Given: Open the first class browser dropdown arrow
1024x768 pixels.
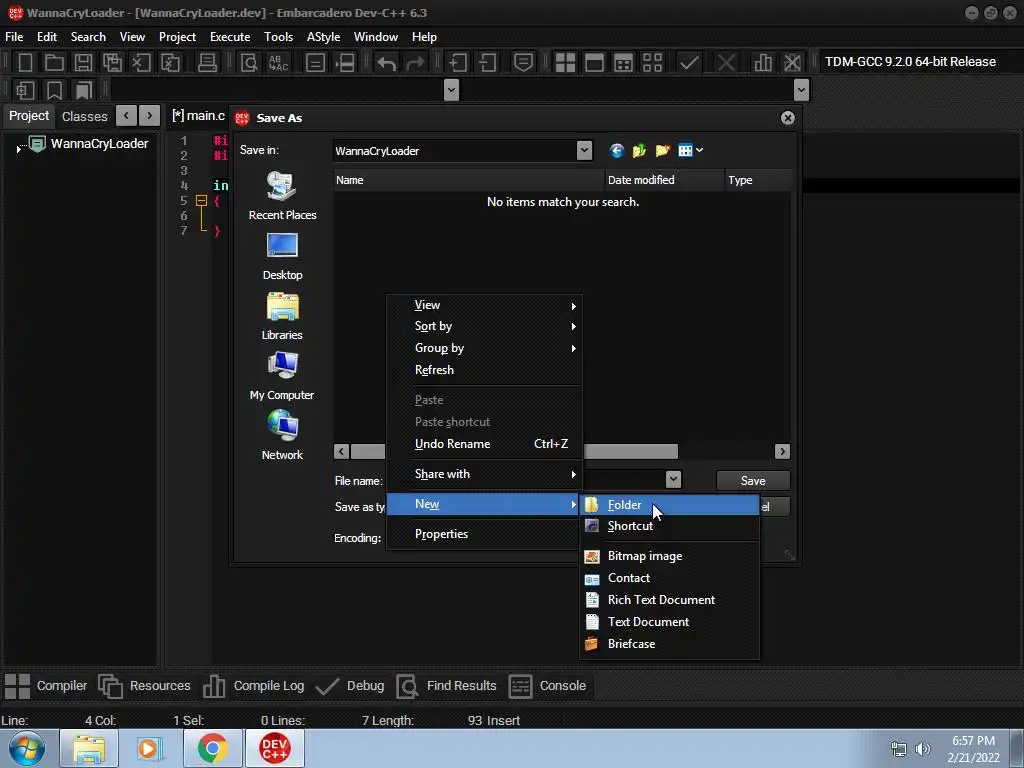Looking at the screenshot, I should pos(451,90).
